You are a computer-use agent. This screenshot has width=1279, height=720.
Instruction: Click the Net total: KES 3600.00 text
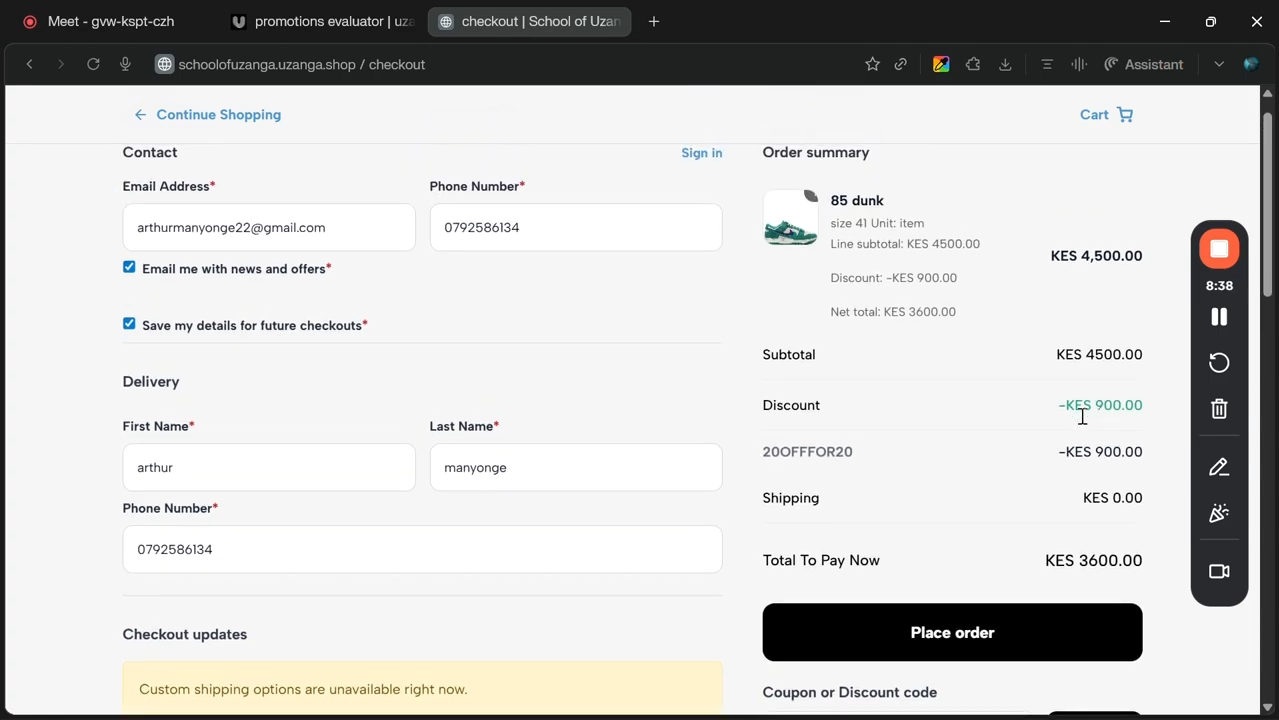point(893,312)
